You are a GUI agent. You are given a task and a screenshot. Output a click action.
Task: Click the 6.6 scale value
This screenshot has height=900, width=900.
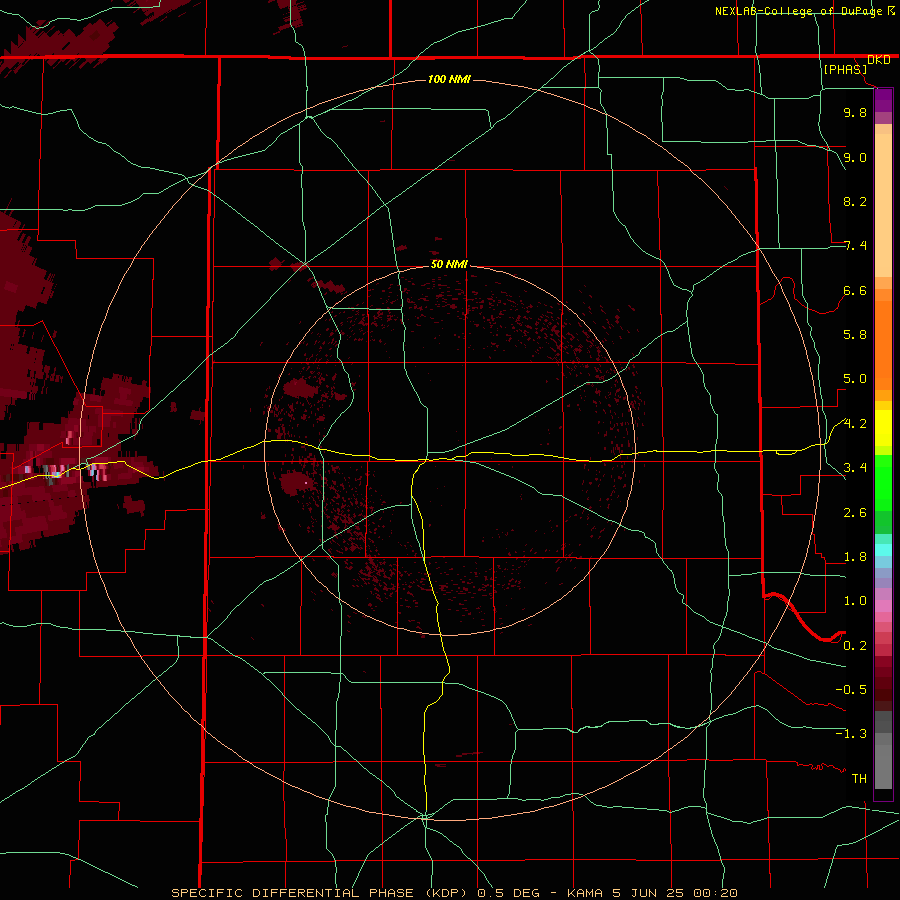[x=855, y=290]
